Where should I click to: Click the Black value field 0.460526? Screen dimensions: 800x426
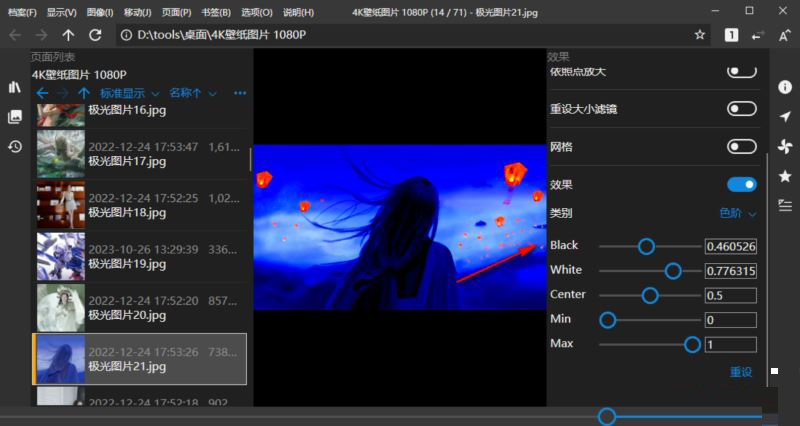click(x=731, y=246)
